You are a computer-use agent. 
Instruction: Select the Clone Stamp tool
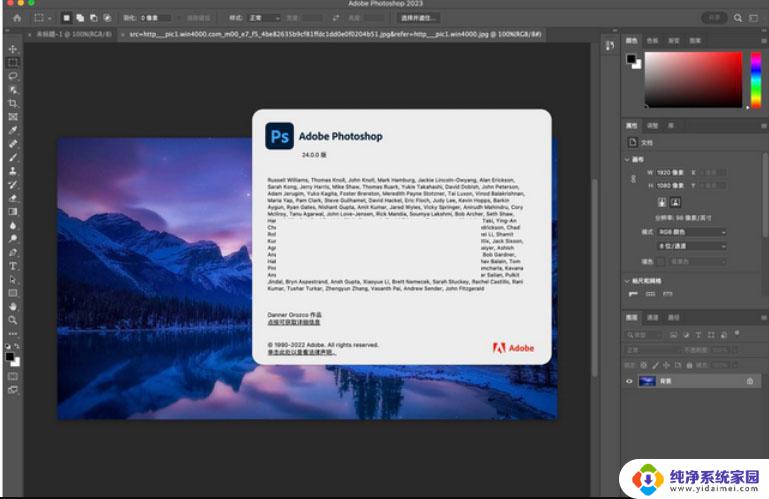(13, 171)
